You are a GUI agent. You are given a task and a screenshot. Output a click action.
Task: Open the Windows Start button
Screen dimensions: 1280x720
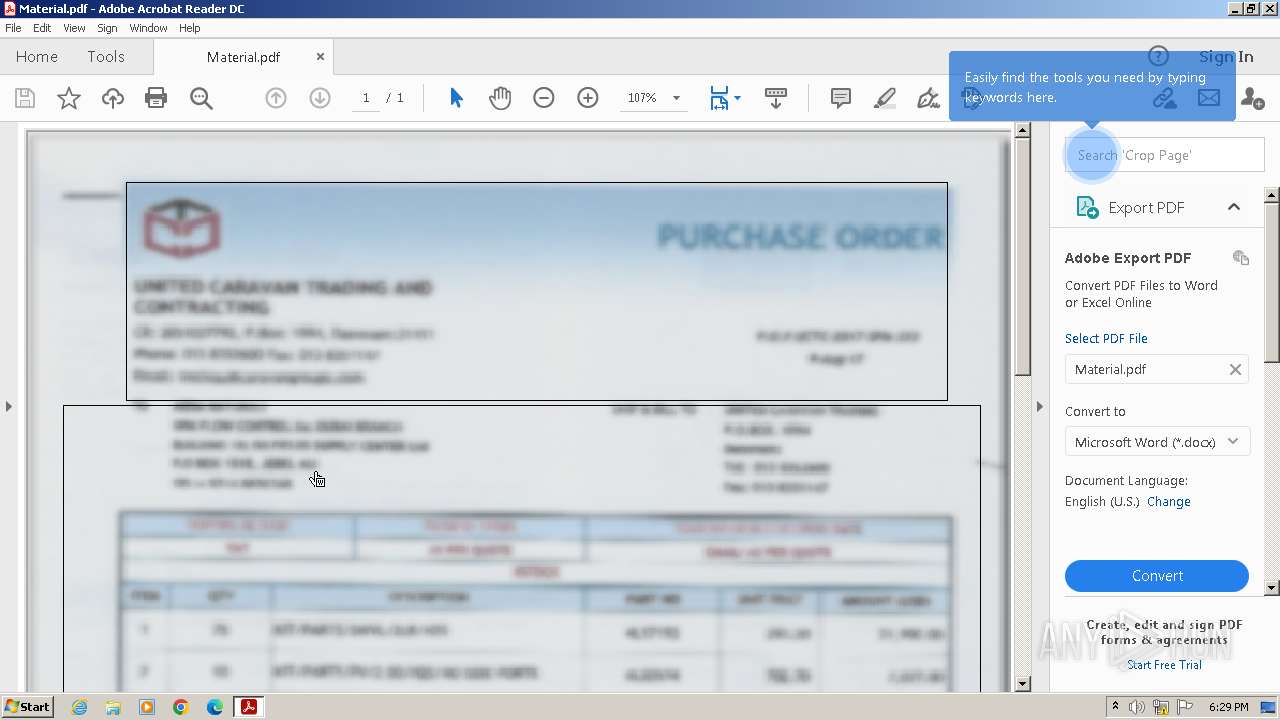(x=27, y=707)
